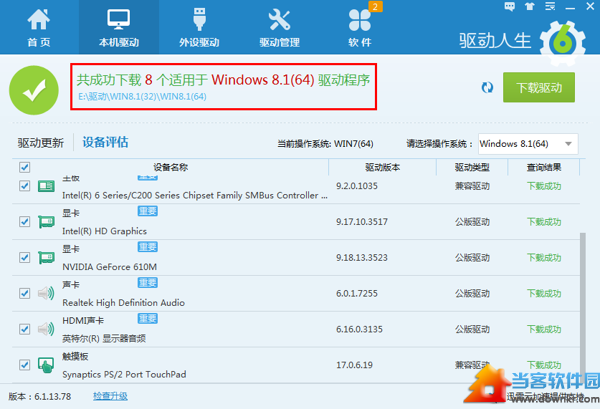This screenshot has width=600, height=409.
Task: Open the download path E:\驱动\WIN8.1(32)\WIN8.1(64)
Action: click(x=142, y=97)
